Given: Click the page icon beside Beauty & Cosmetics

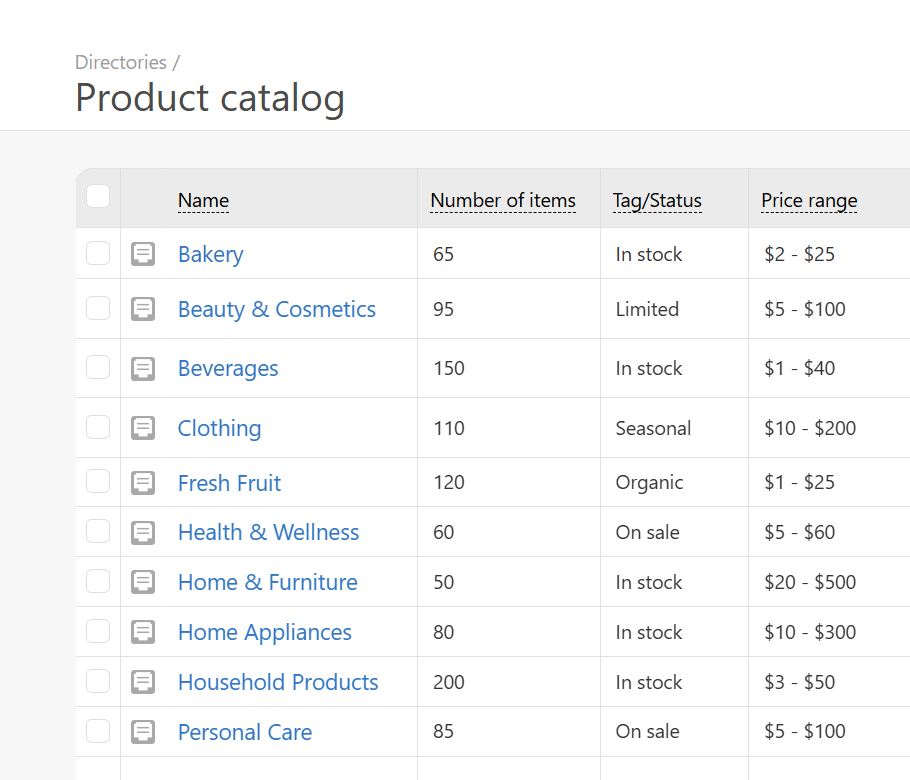Looking at the screenshot, I should 143,308.
